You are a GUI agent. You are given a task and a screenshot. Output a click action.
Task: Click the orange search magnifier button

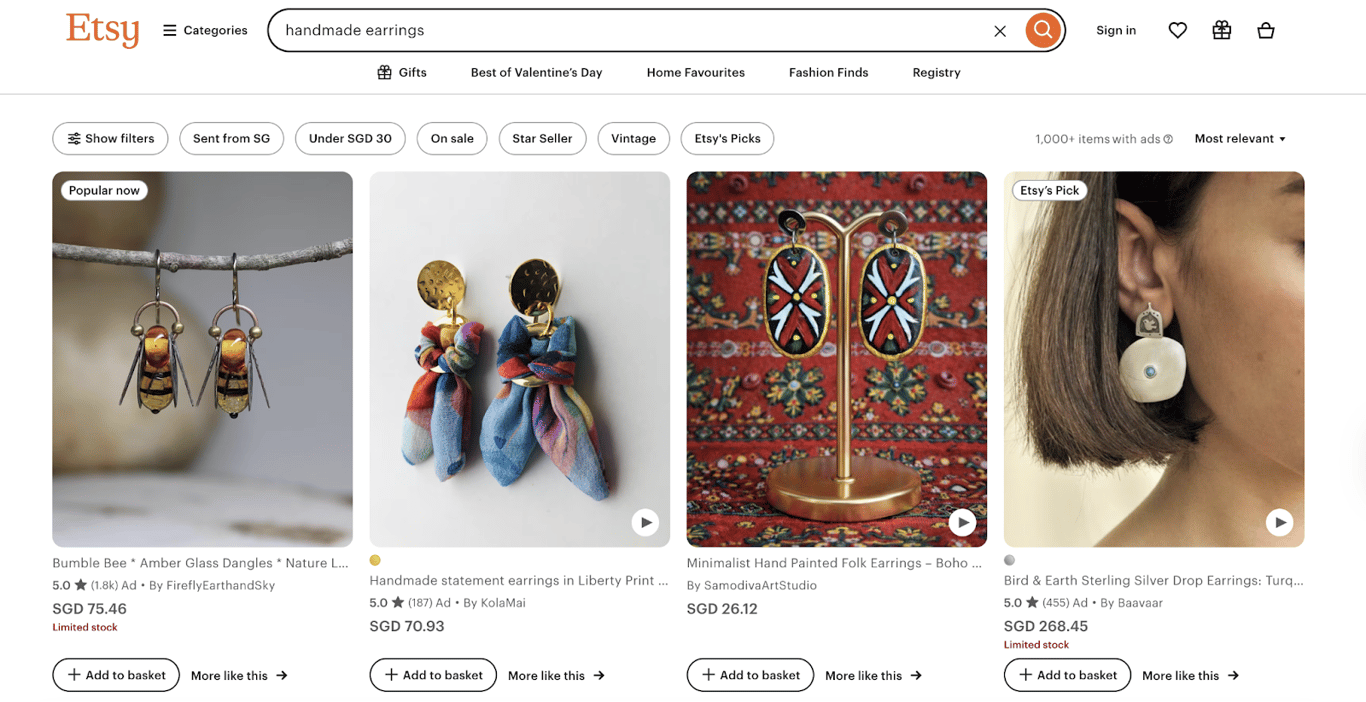coord(1042,30)
